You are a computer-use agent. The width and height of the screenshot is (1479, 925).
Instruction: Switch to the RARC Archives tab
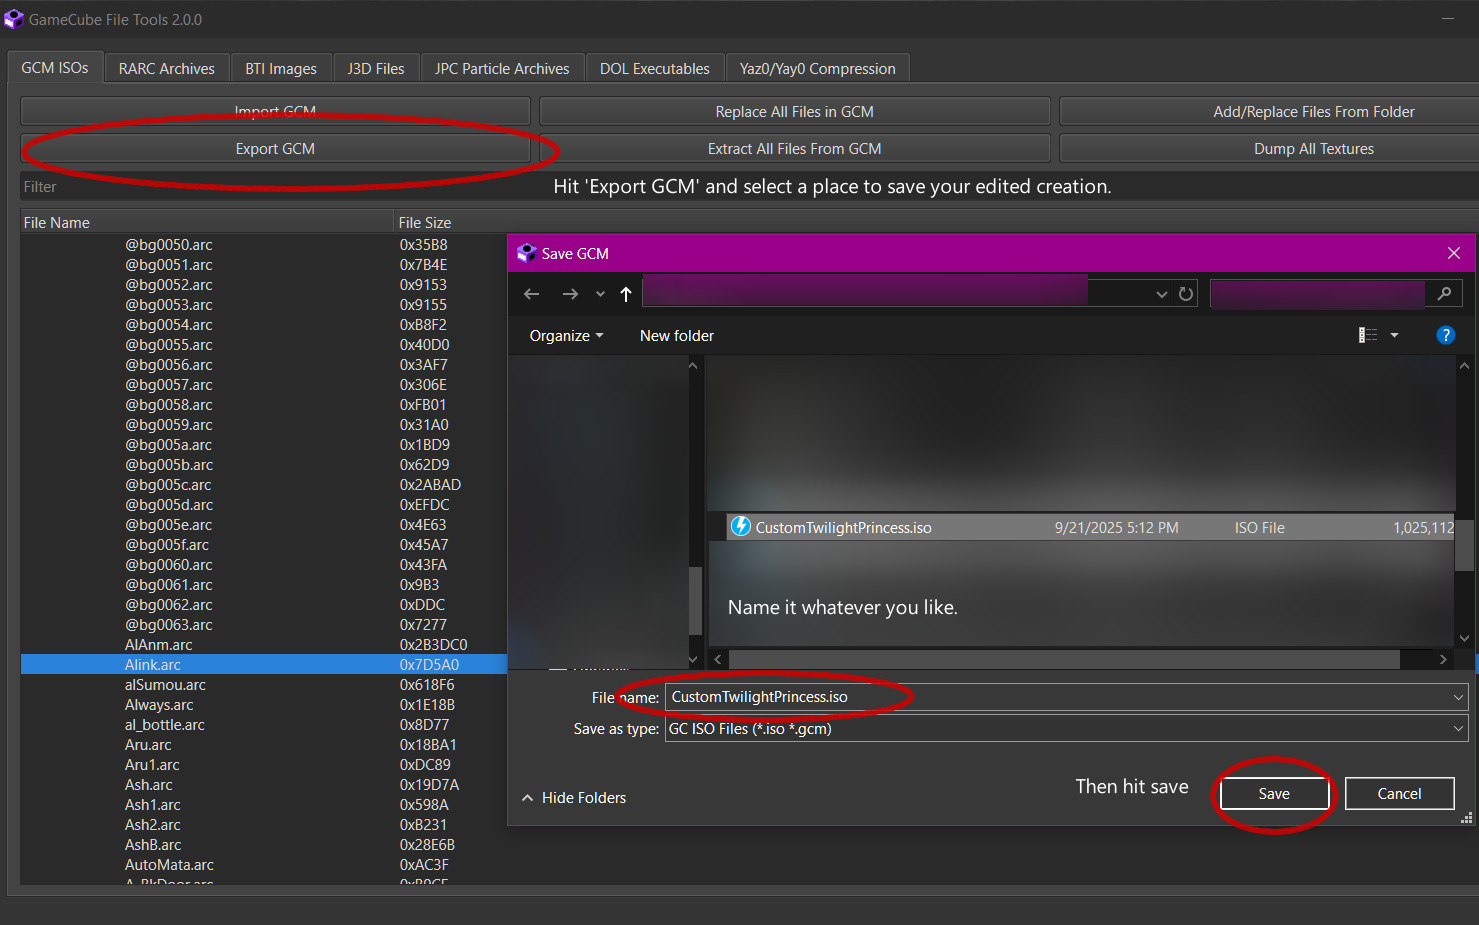(166, 69)
